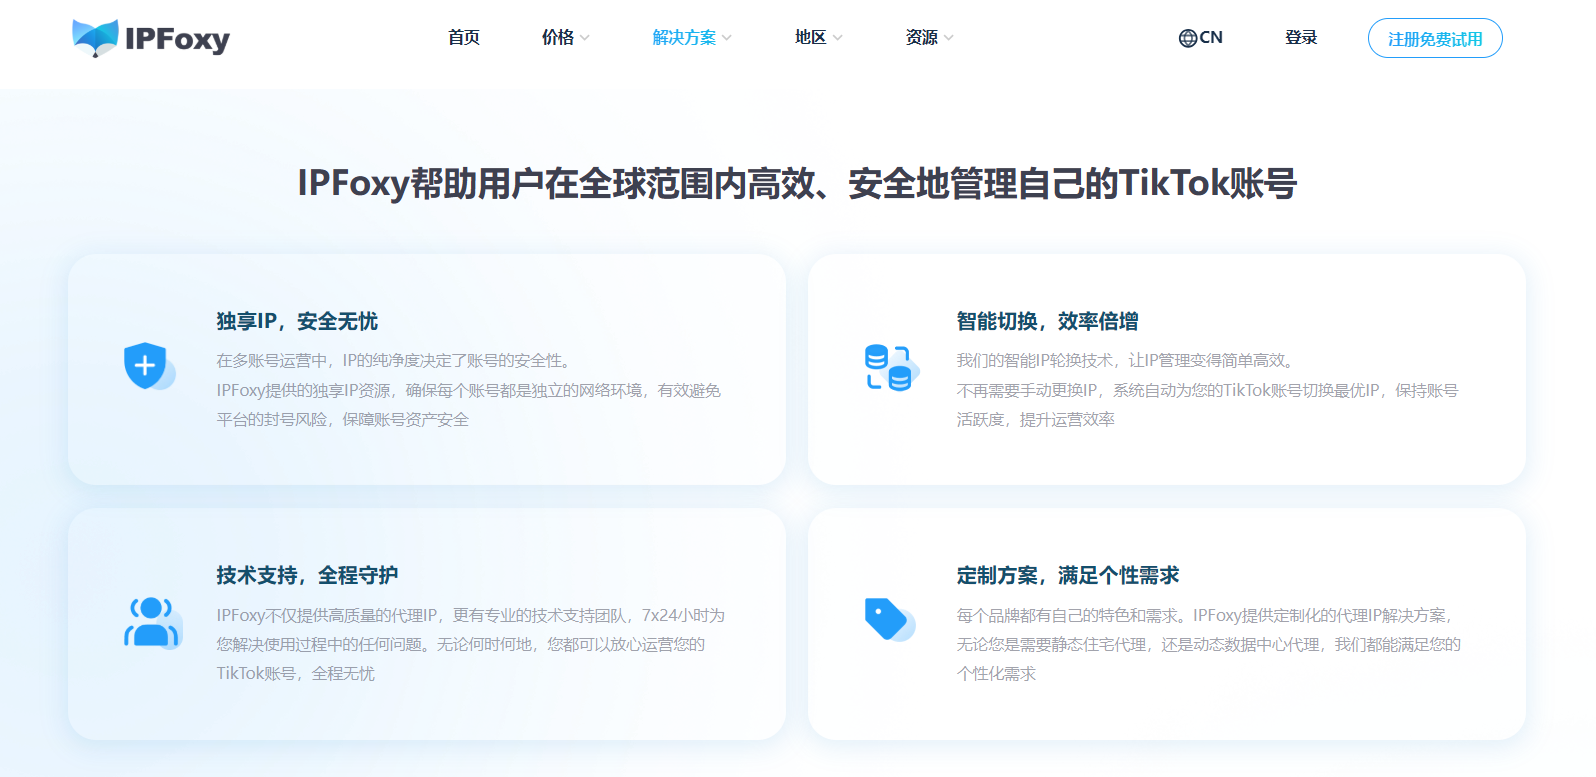The height and width of the screenshot is (777, 1596).
Task: Click the text 在多账号运营中，IP的纯净度决定了账号的安全性。
Action: [396, 360]
